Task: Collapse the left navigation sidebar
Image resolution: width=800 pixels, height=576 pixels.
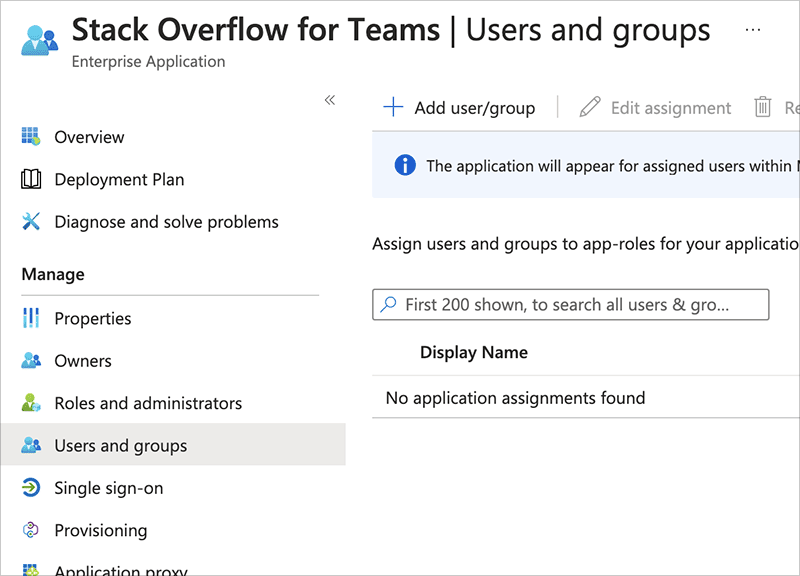Action: pyautogui.click(x=330, y=100)
